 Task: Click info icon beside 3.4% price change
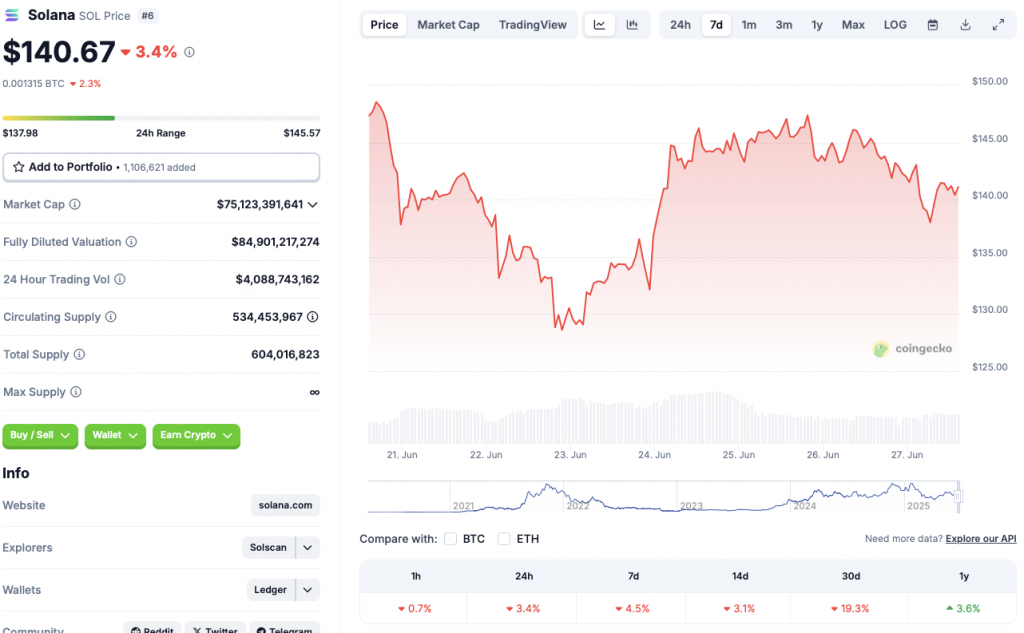pyautogui.click(x=189, y=52)
